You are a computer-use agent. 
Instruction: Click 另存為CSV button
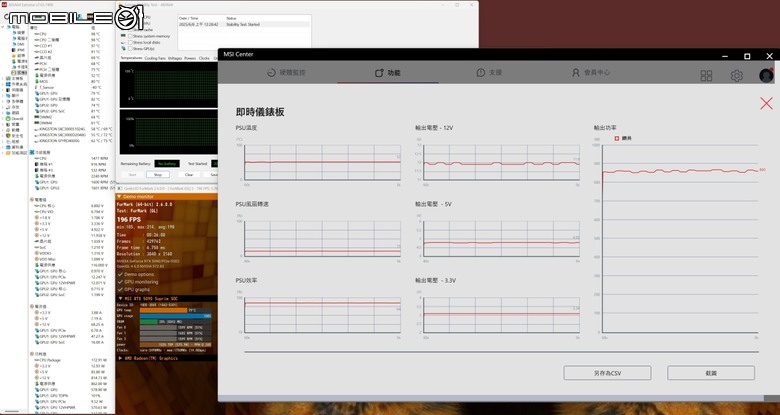[x=607, y=373]
